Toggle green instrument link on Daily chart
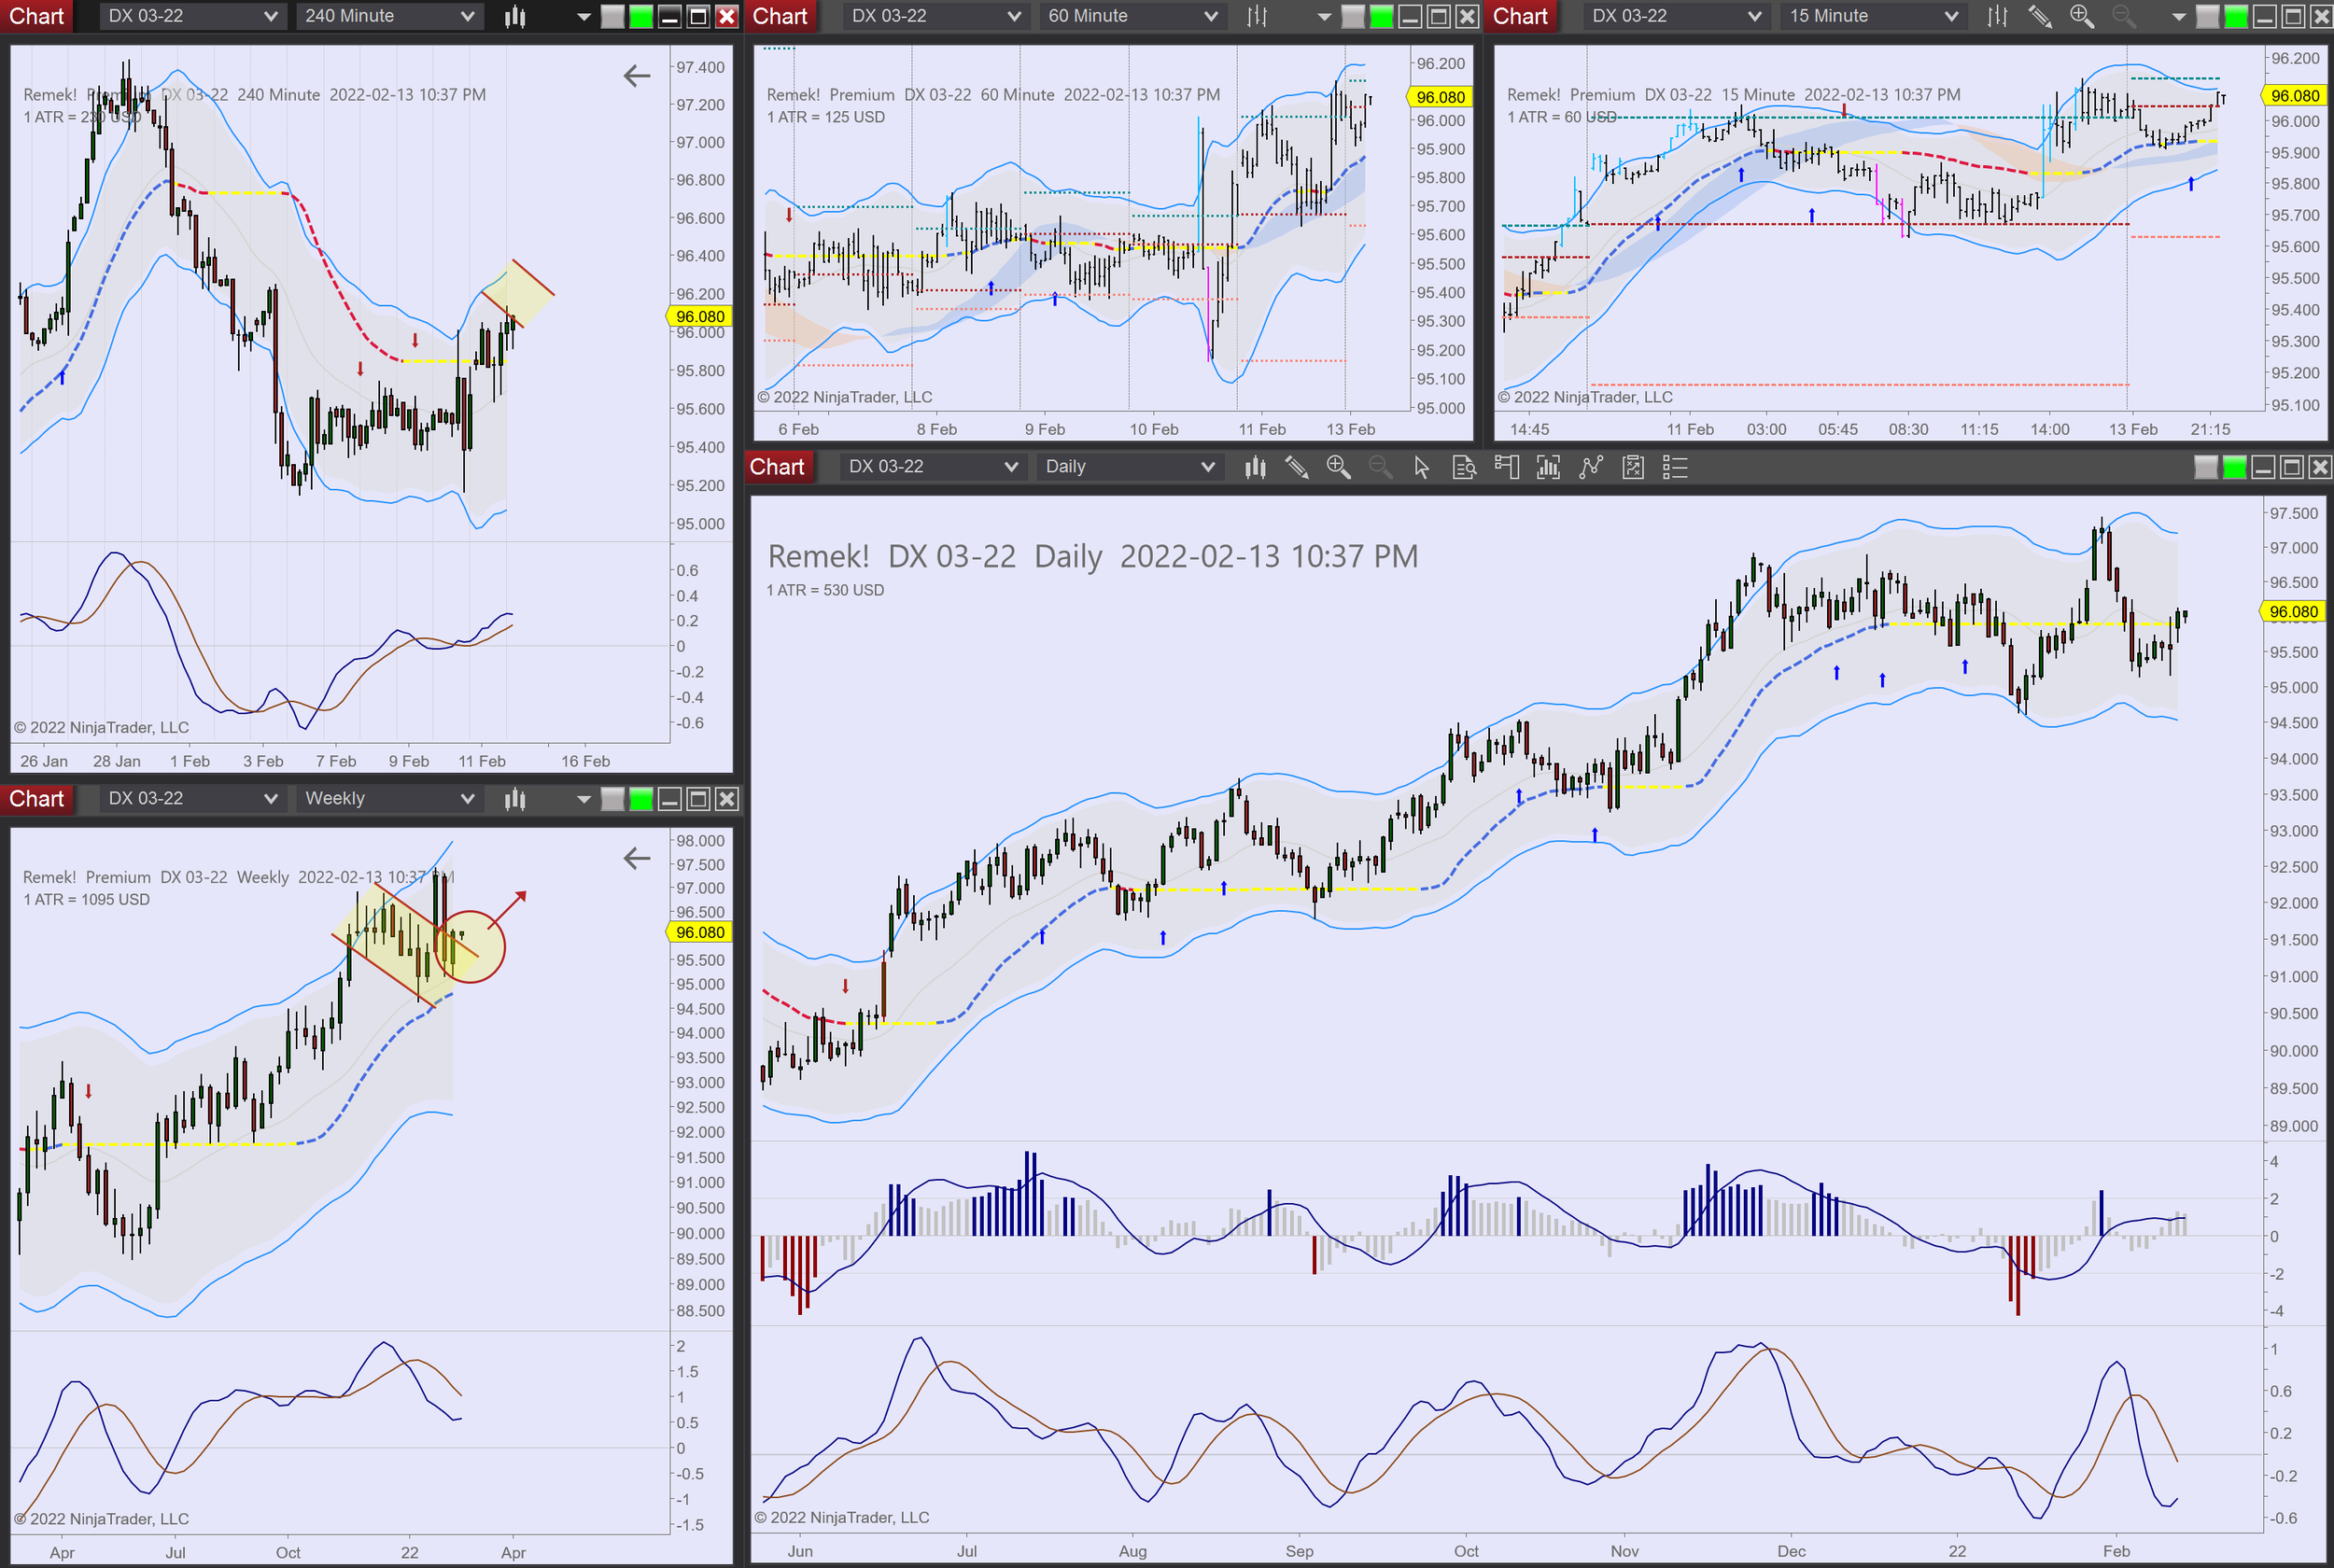The image size is (2334, 1568). 2234,467
